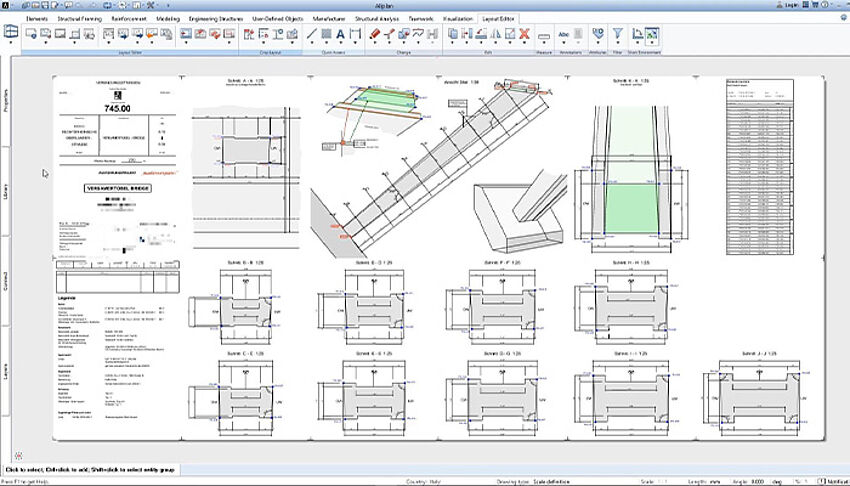
Task: Open the Measure tool
Action: click(x=545, y=34)
